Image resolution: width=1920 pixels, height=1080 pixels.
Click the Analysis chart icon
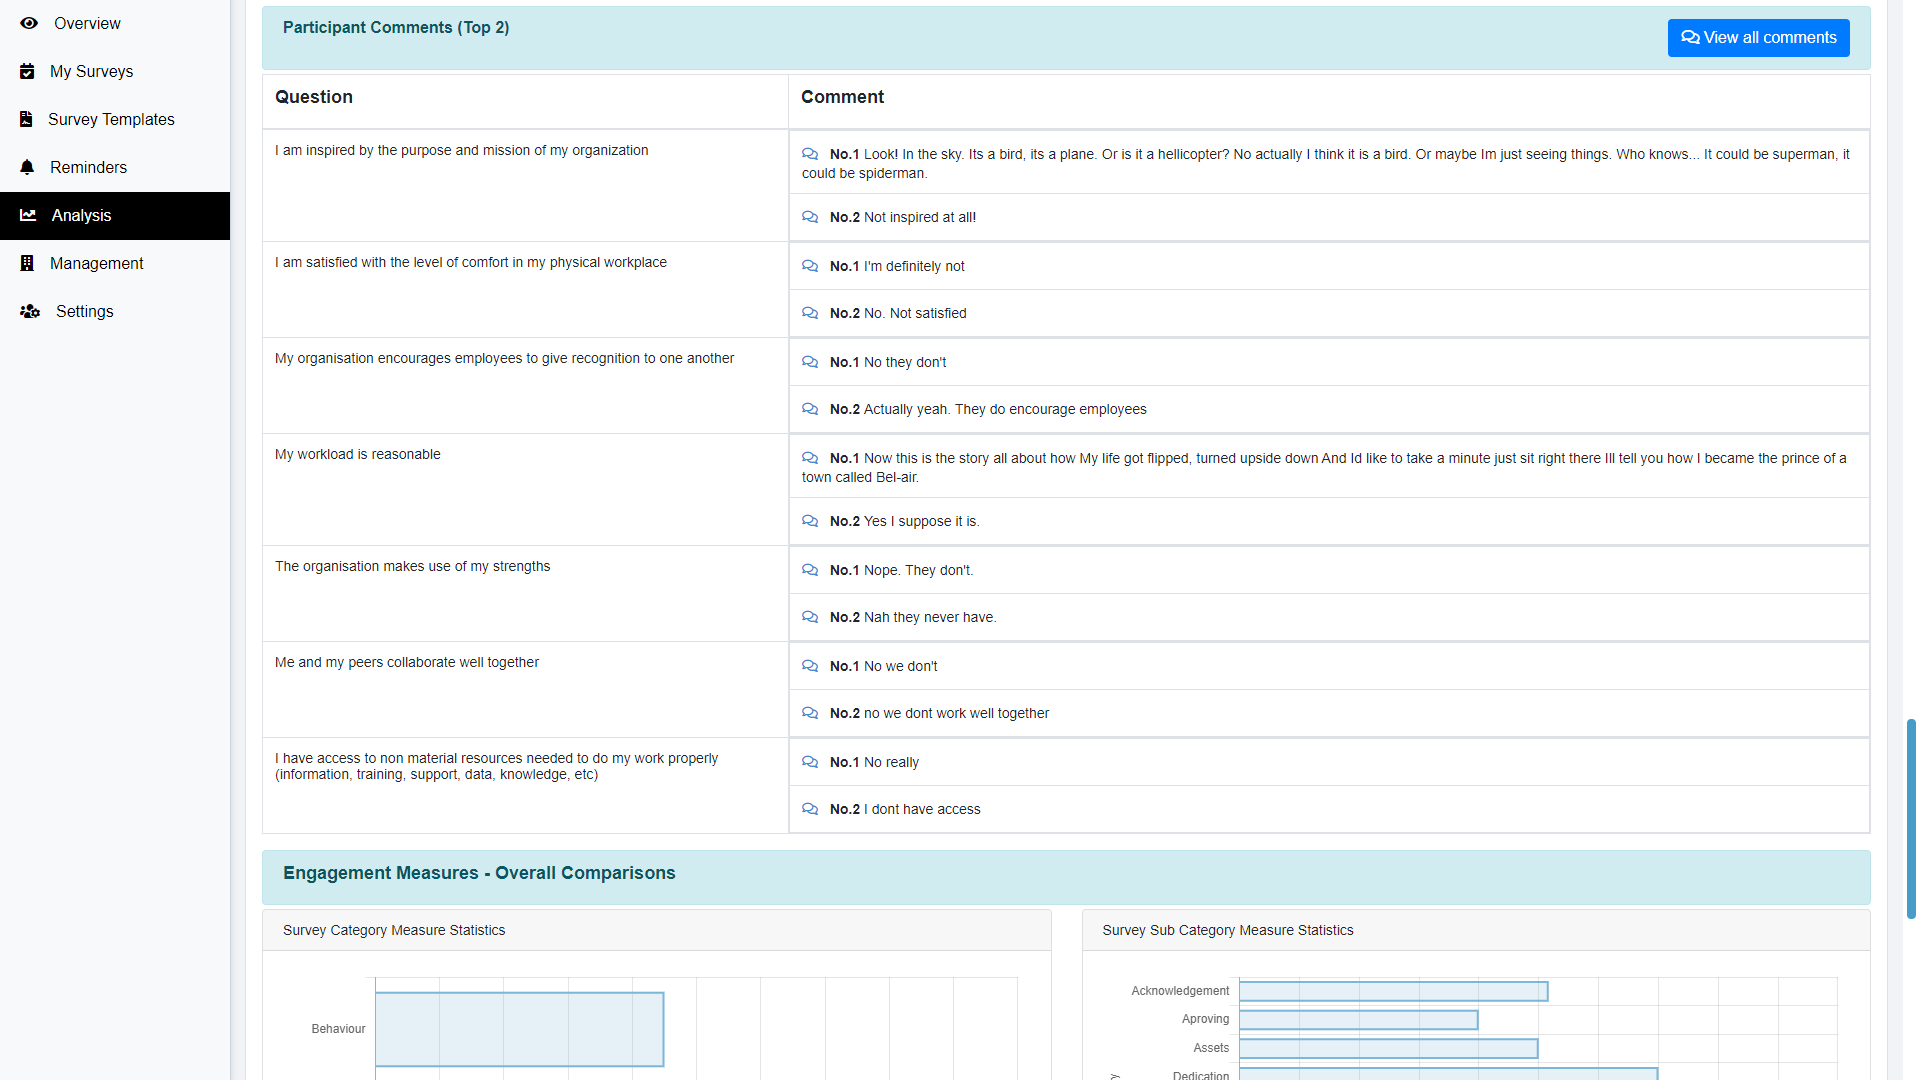(x=28, y=215)
